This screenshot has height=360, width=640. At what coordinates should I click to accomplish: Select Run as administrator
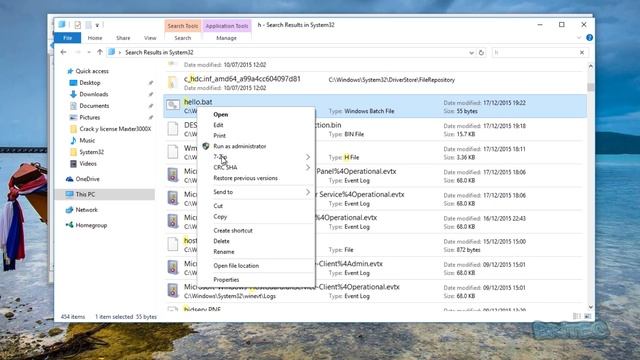[x=240, y=146]
